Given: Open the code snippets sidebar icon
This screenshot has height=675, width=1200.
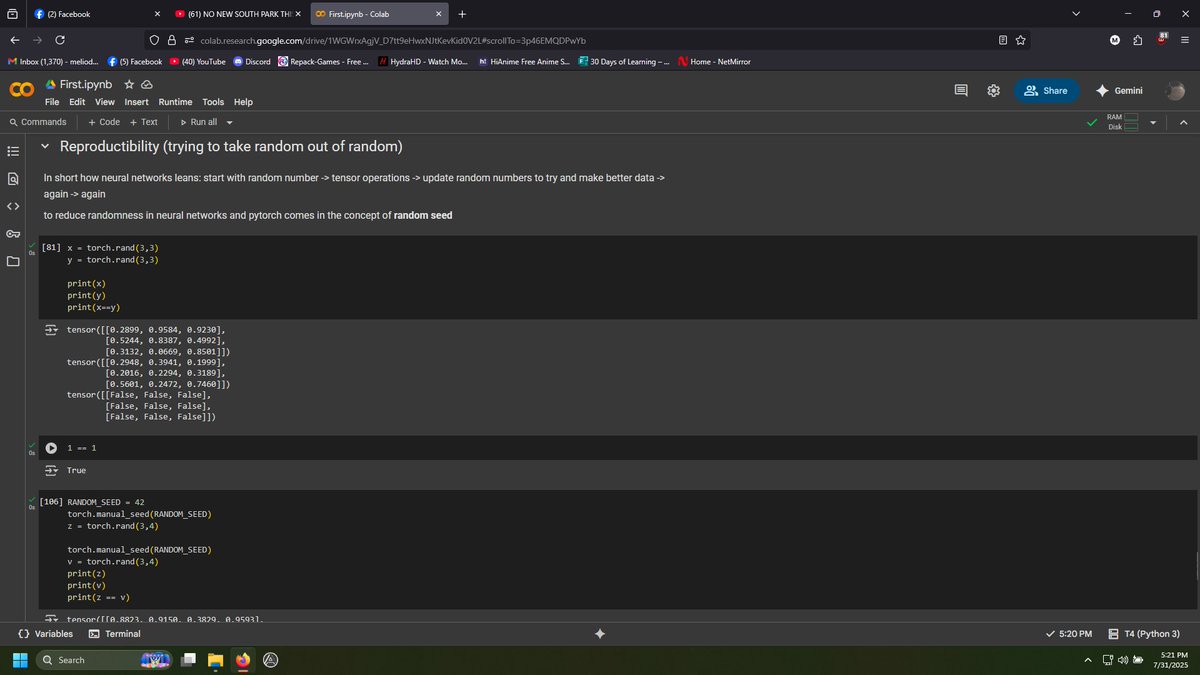Looking at the screenshot, I should point(13,207).
